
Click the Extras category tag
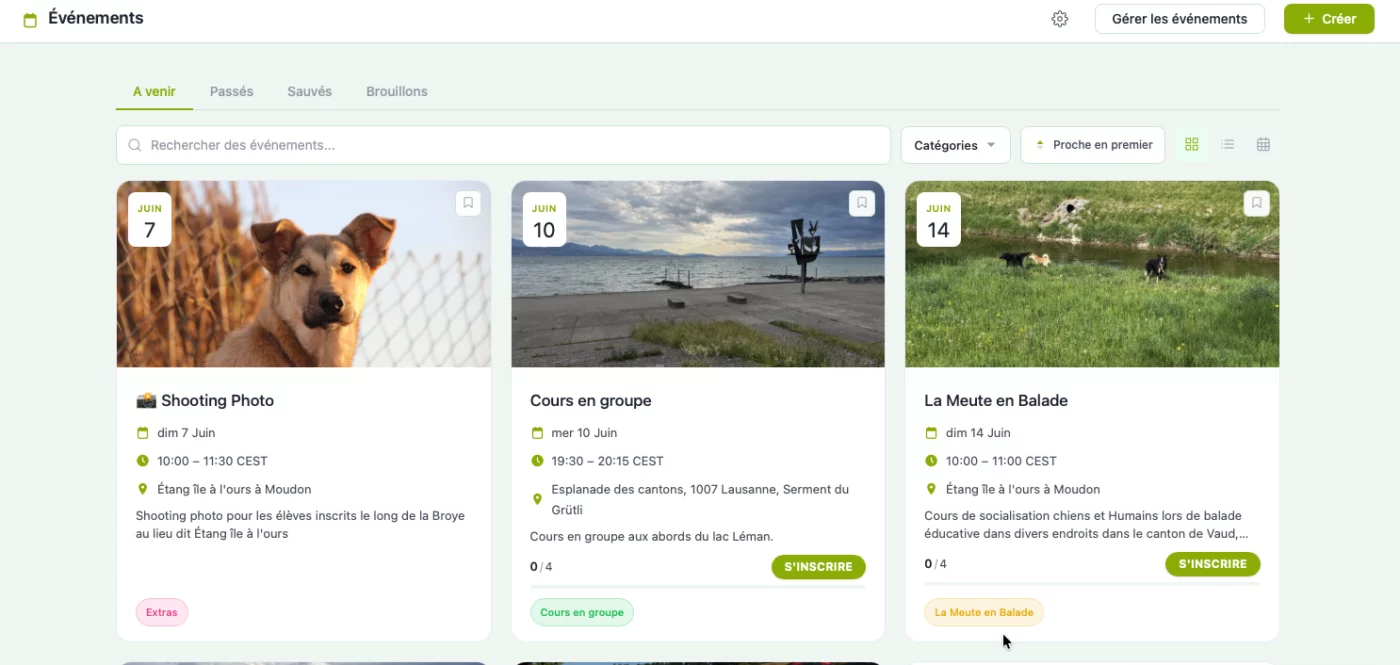tap(162, 612)
